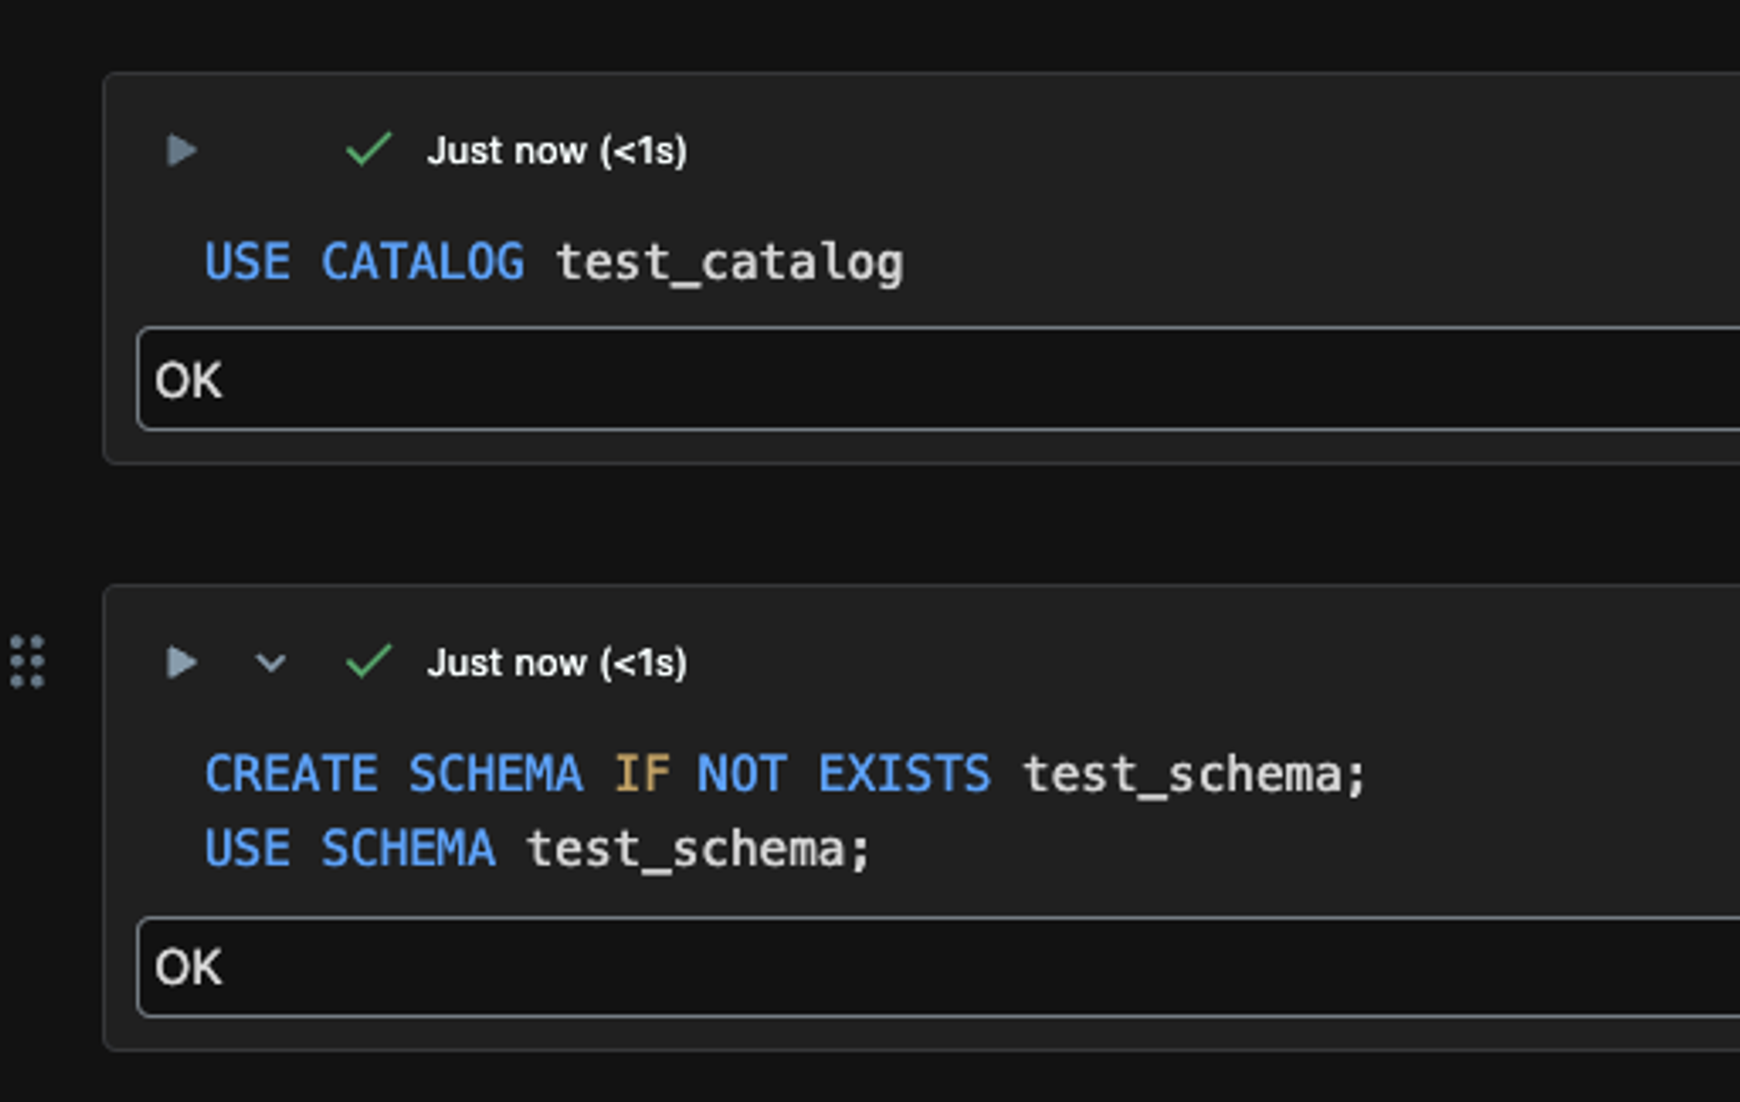Click the USE SCHEMA line's test_schema
1740x1102 pixels.
pos(686,850)
